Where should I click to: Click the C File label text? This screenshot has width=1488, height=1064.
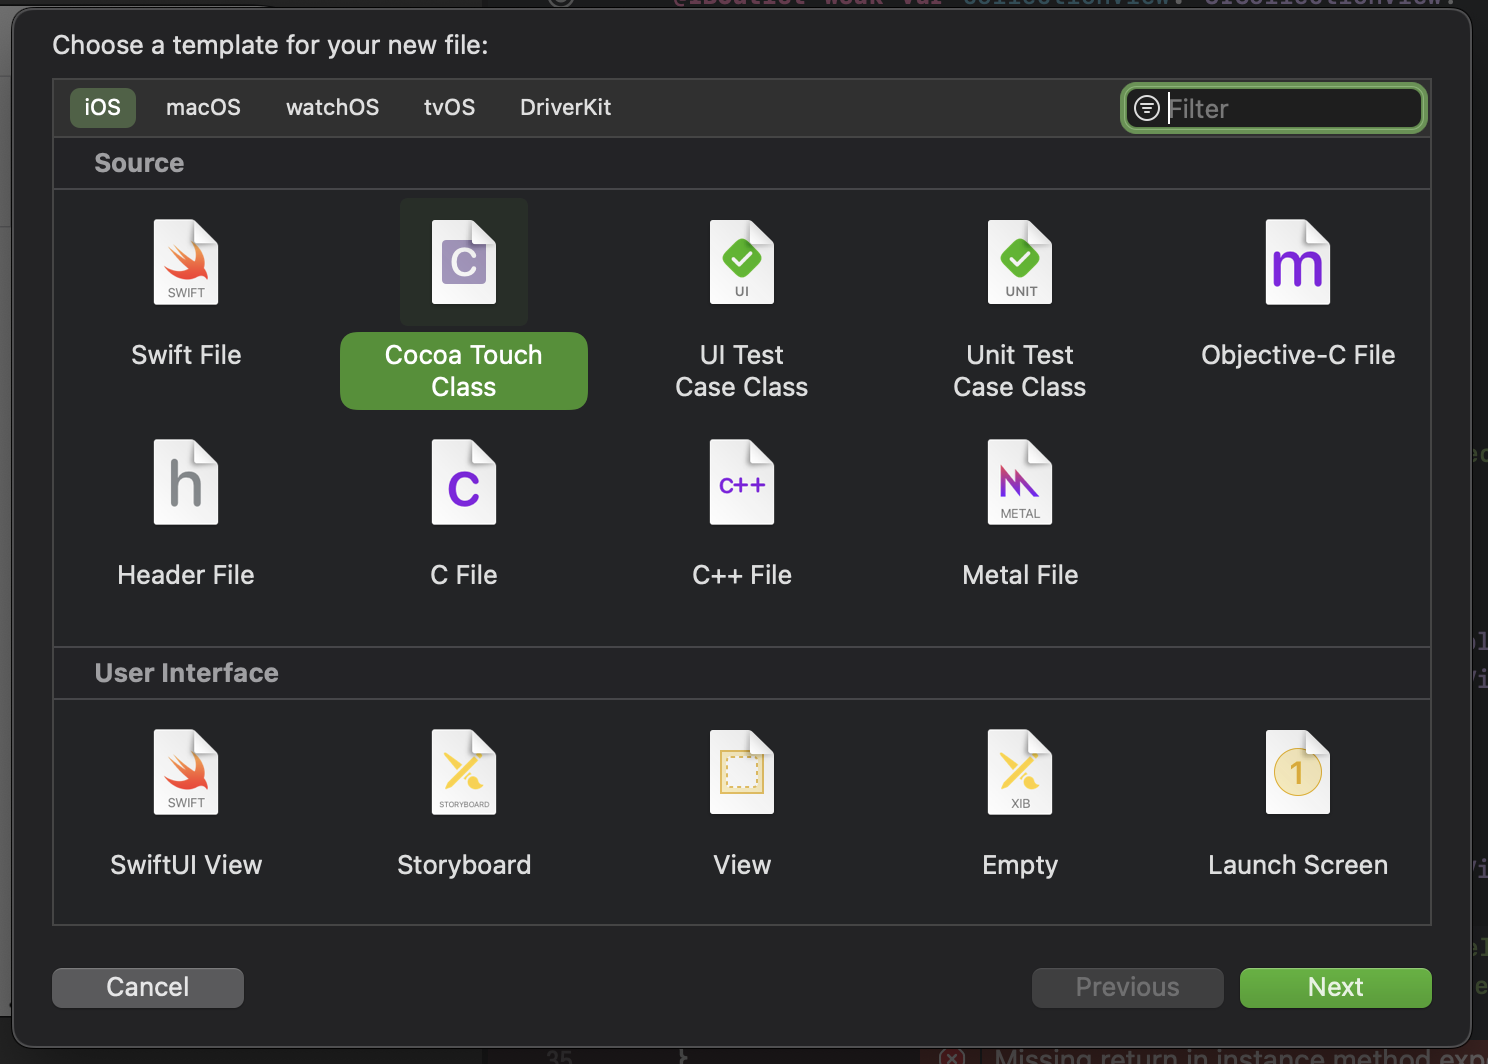pyautogui.click(x=464, y=575)
